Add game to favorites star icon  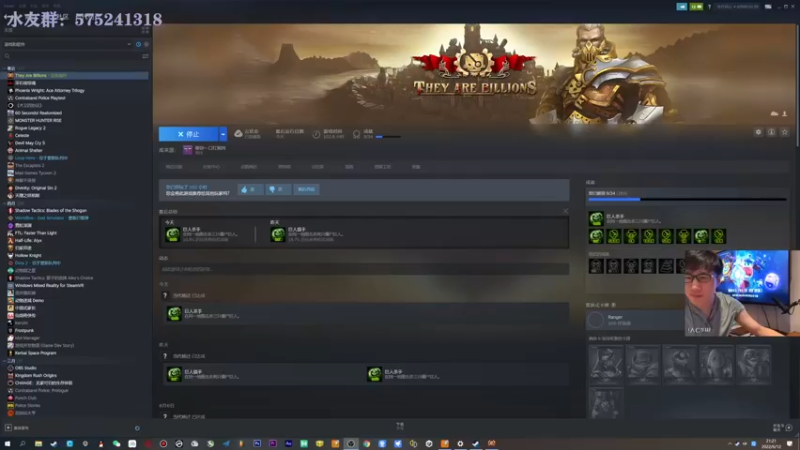click(x=785, y=132)
